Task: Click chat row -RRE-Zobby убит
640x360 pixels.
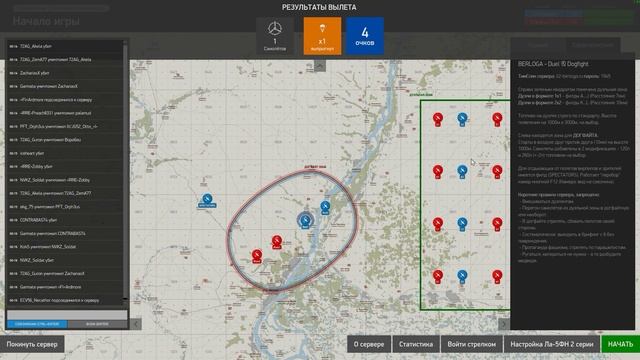Action: (64, 167)
